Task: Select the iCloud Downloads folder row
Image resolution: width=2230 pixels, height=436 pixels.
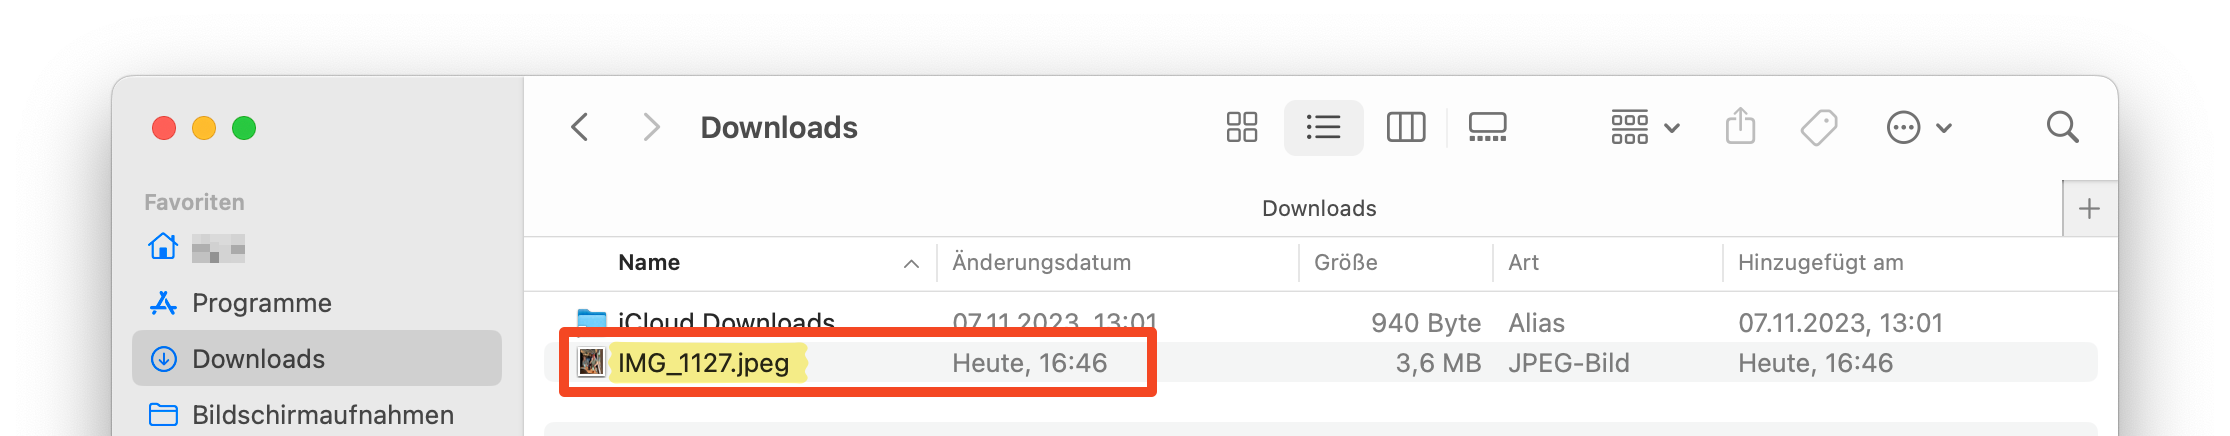Action: click(726, 321)
